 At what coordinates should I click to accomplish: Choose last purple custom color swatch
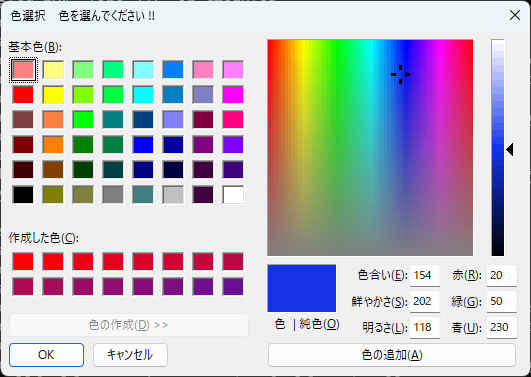point(233,287)
